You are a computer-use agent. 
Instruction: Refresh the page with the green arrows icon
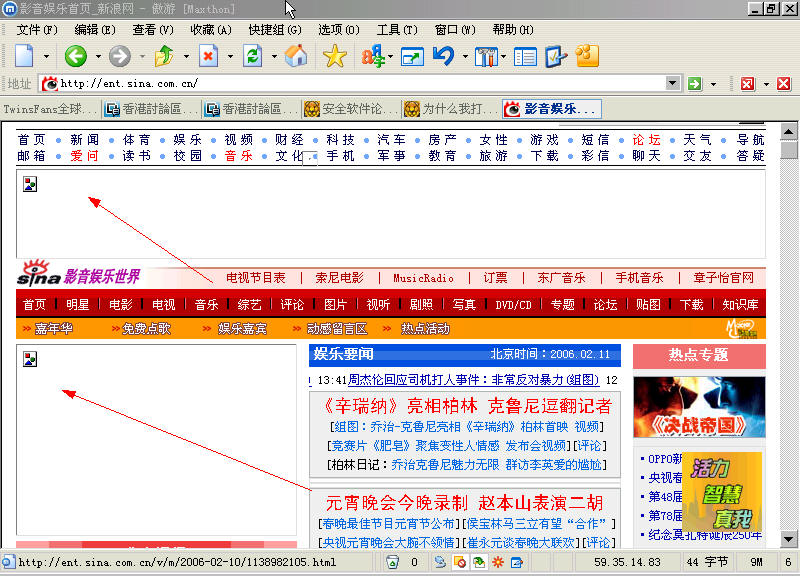[x=253, y=56]
